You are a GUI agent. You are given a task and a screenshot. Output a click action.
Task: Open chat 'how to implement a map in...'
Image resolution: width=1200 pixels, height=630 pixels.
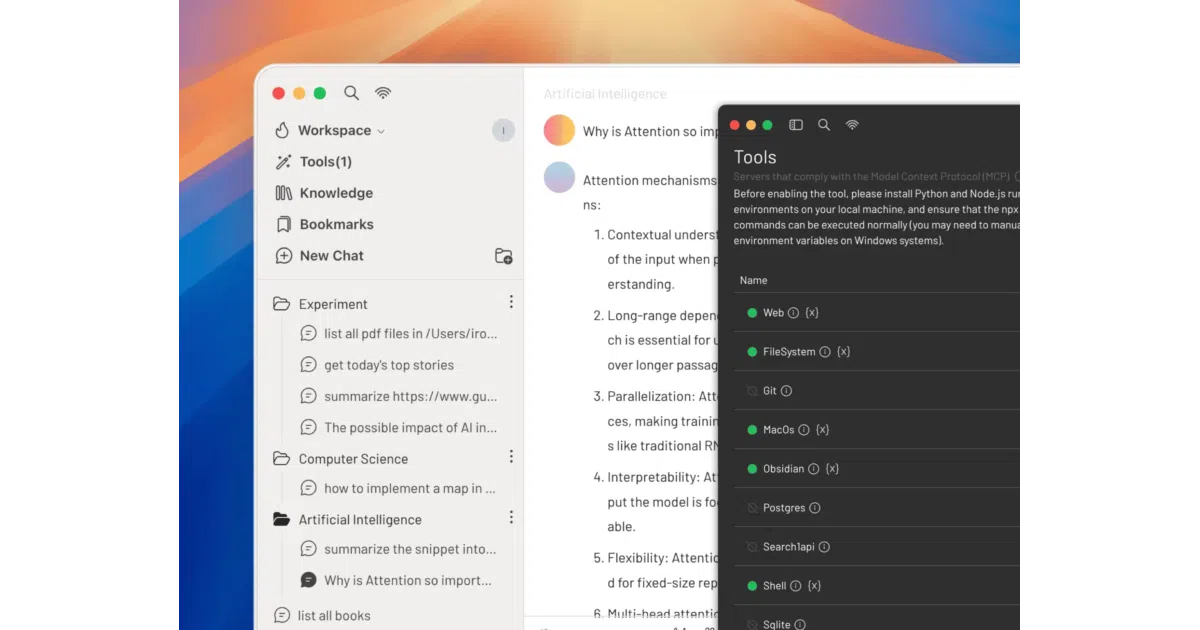pos(398,488)
